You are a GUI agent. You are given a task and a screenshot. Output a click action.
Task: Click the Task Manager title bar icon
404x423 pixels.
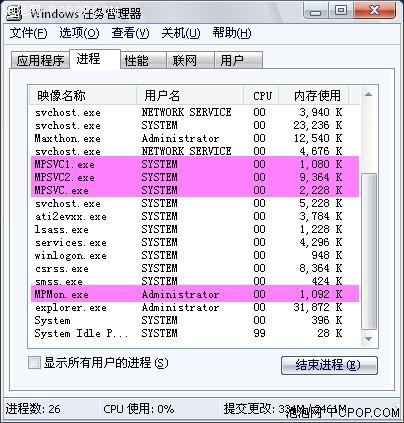pos(14,12)
